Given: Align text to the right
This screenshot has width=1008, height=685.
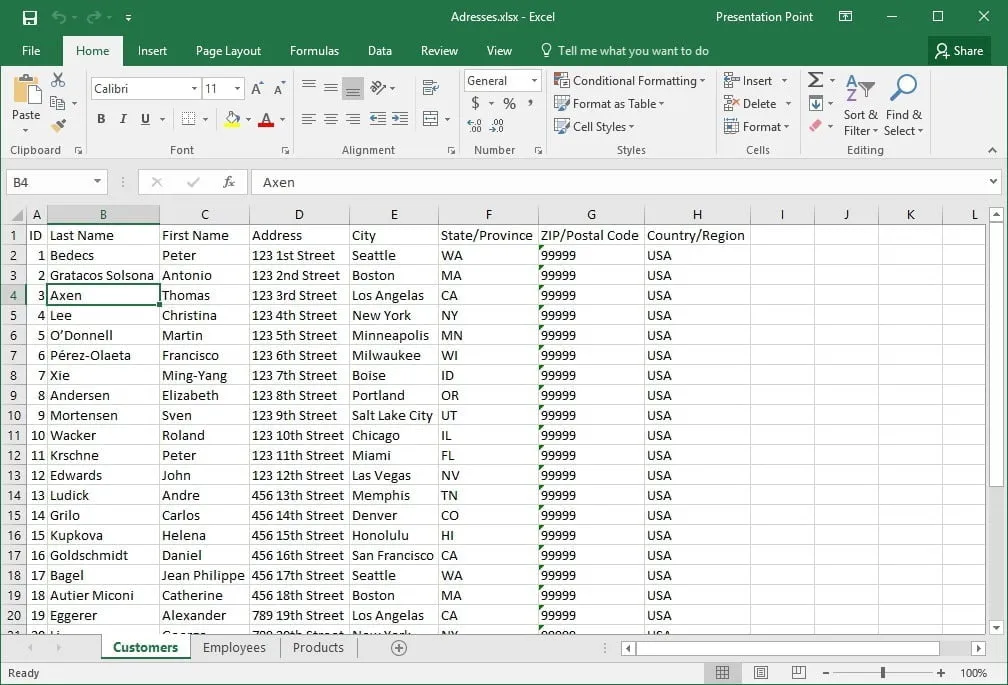Looking at the screenshot, I should (x=353, y=119).
